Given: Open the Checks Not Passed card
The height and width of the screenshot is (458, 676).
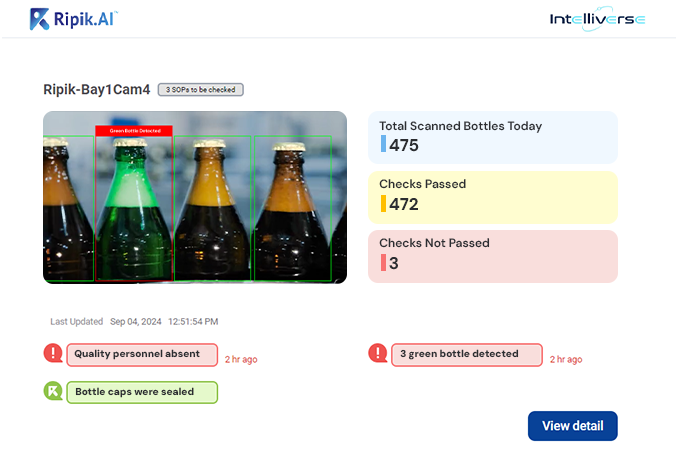Looking at the screenshot, I should coord(493,256).
